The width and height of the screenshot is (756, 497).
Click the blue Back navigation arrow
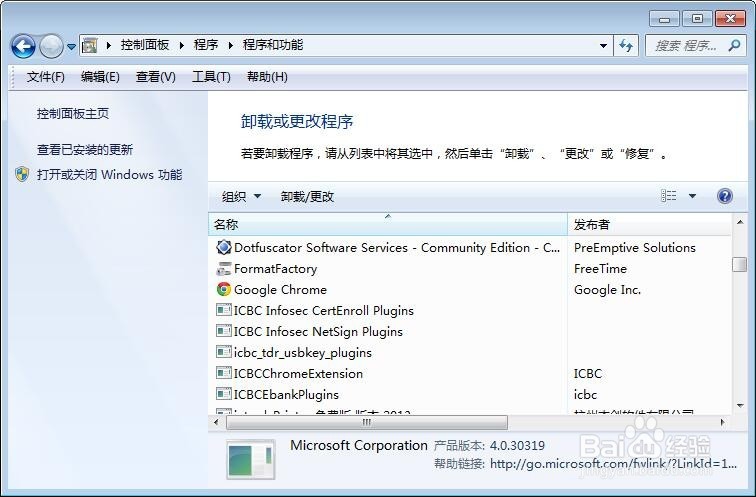pyautogui.click(x=23, y=47)
